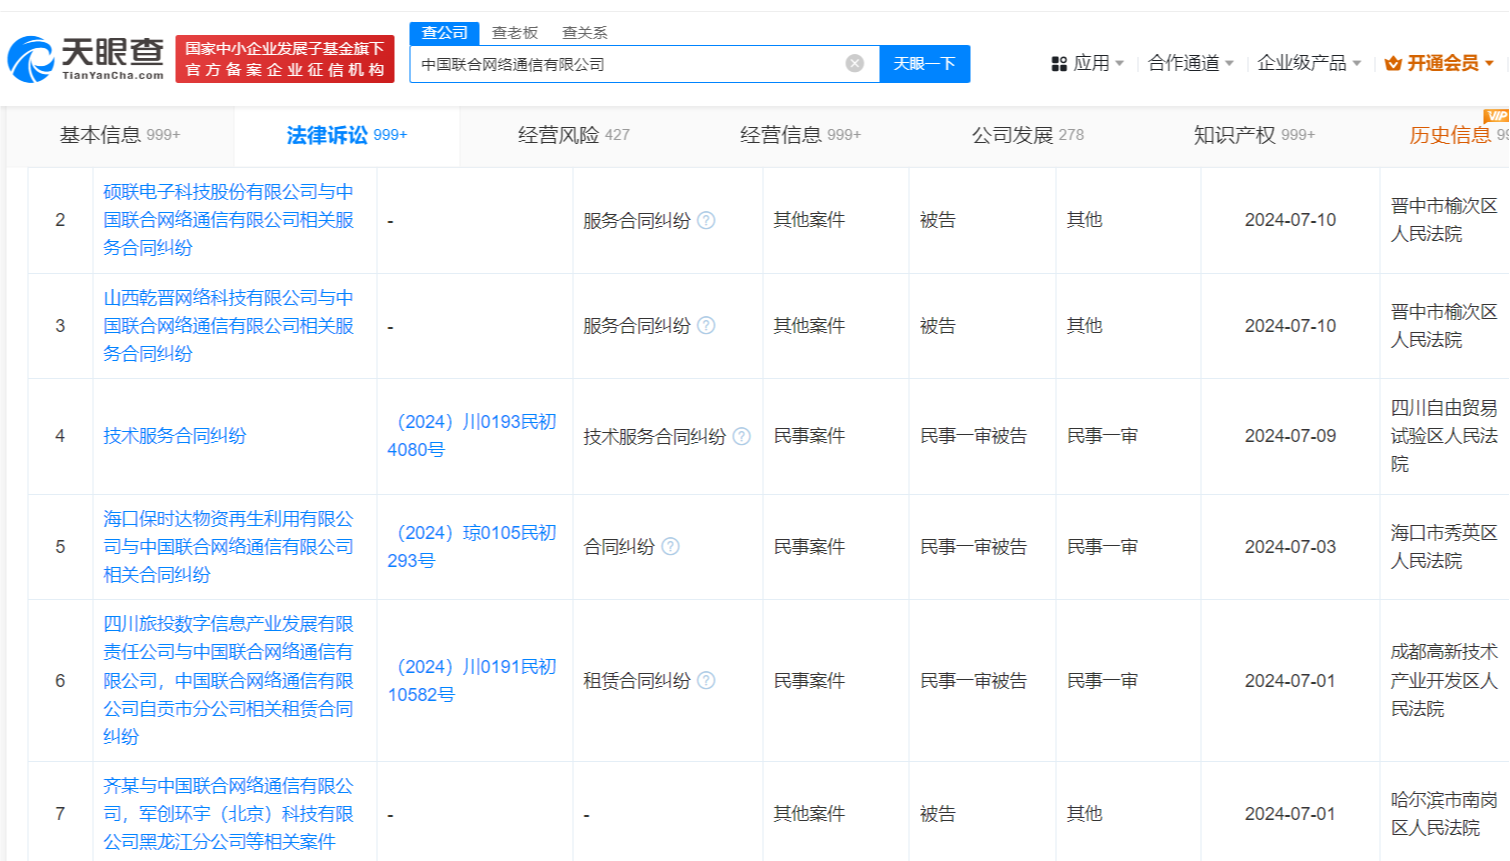
Task: Switch to the 查公司 search tab
Action: 444,33
